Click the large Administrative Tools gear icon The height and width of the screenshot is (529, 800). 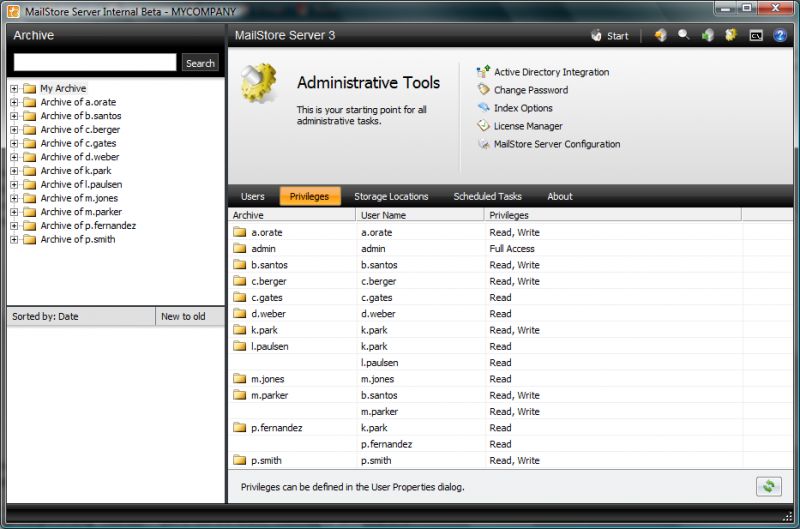click(x=260, y=83)
